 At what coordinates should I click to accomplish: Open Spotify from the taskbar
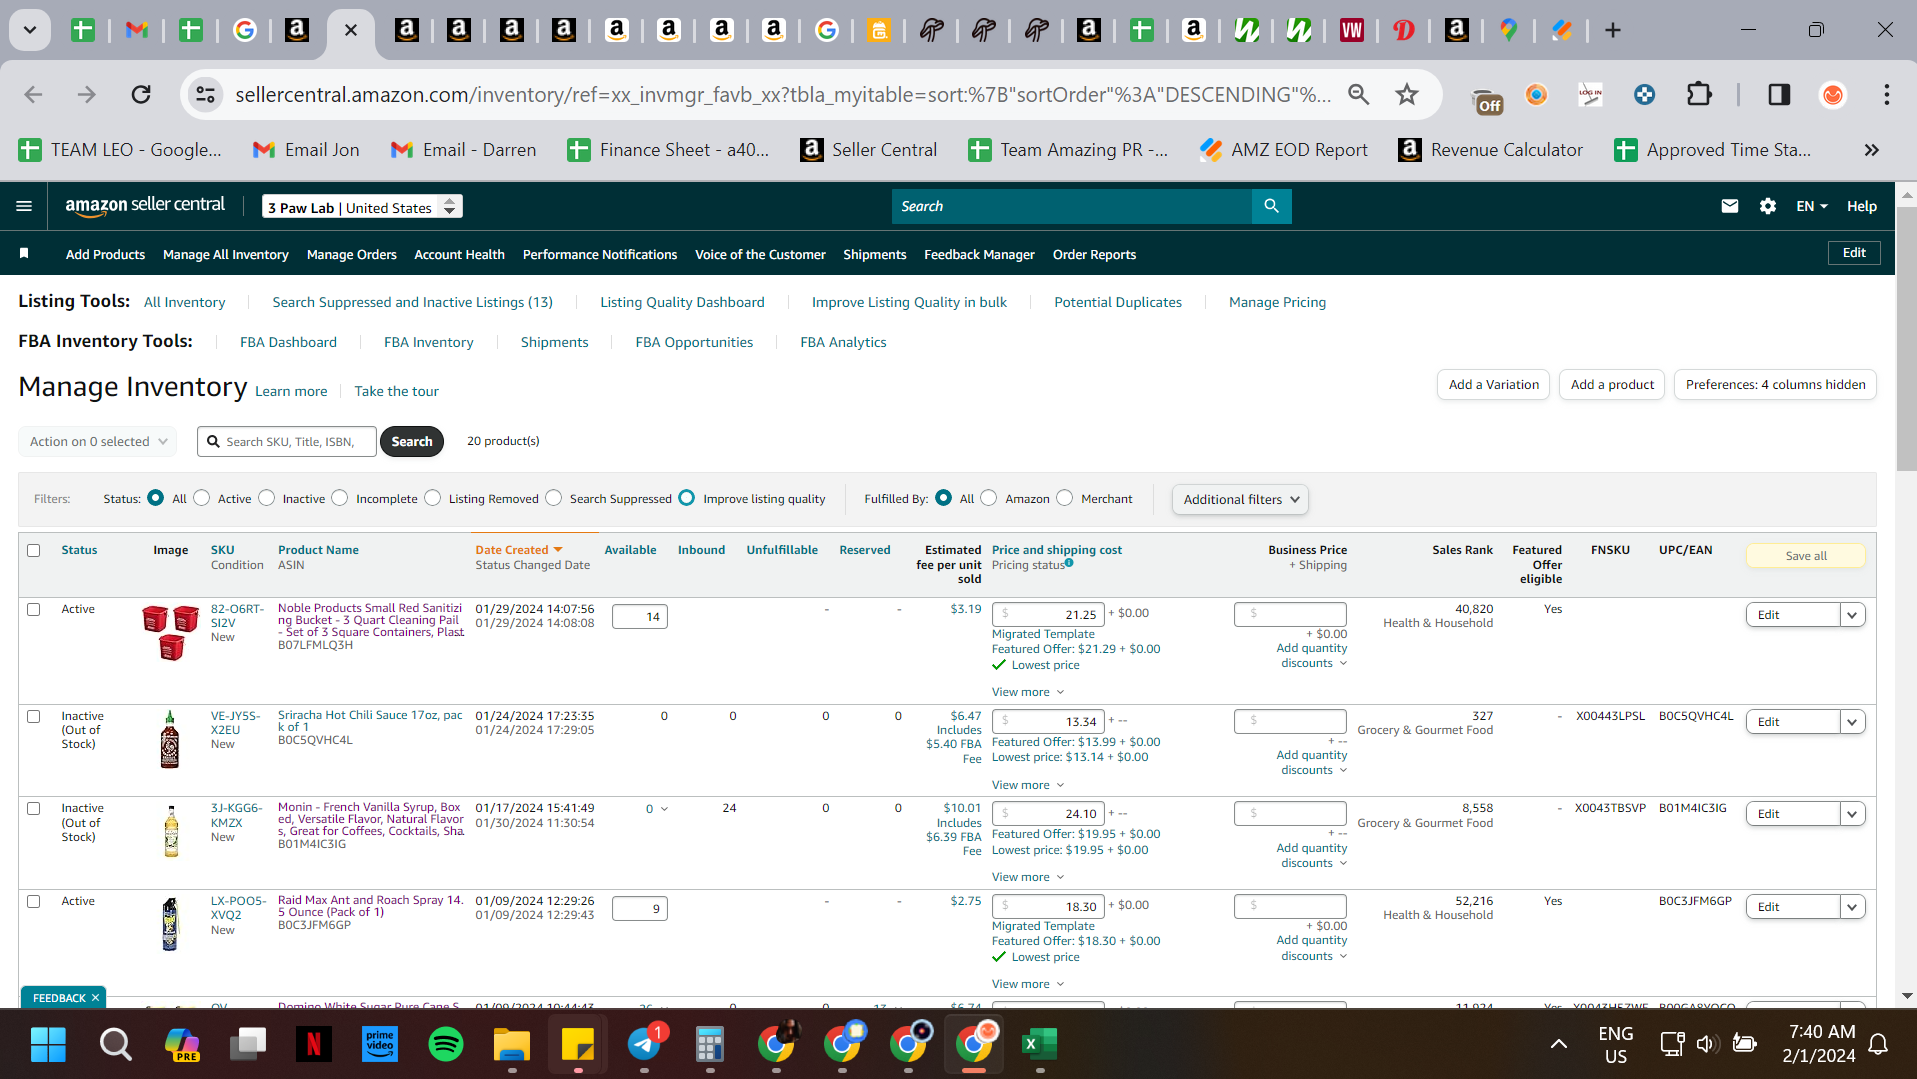(x=445, y=1044)
